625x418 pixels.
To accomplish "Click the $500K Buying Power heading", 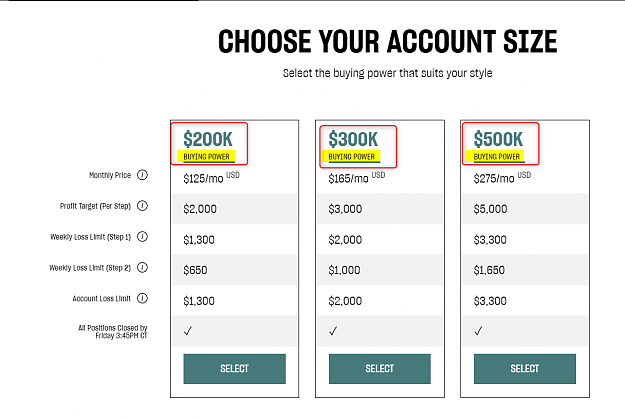I will (498, 145).
